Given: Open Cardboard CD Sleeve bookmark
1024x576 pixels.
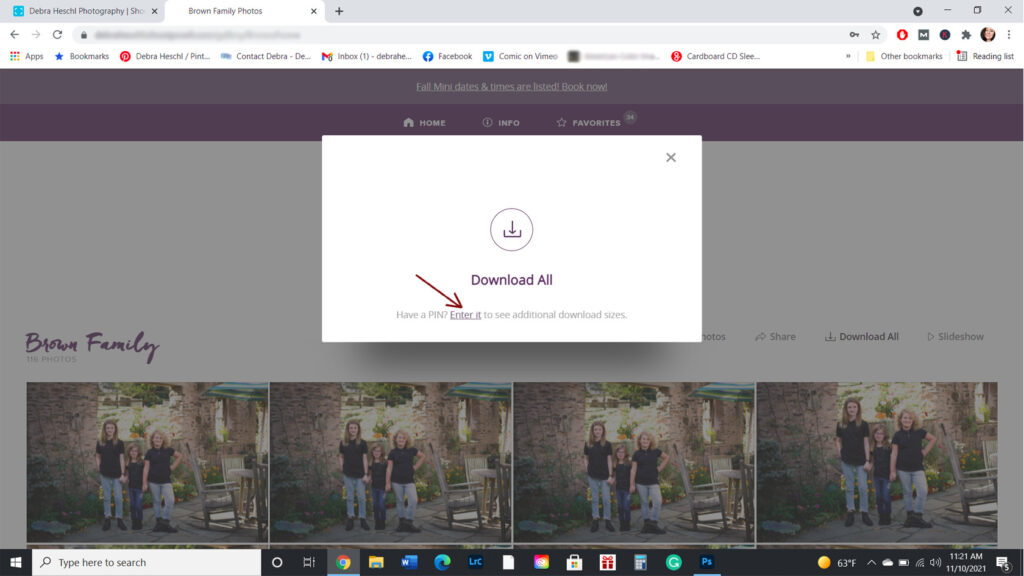Looking at the screenshot, I should 715,56.
